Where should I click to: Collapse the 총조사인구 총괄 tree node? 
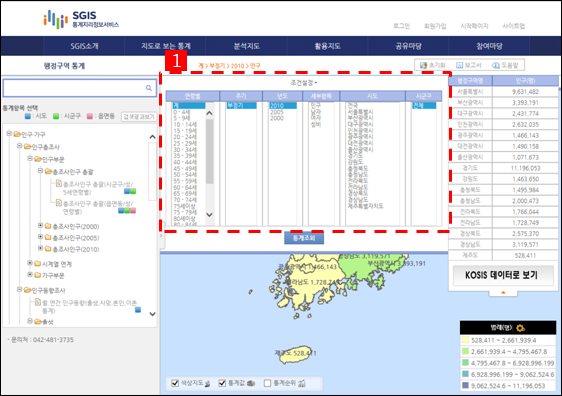pyautogui.click(x=41, y=171)
